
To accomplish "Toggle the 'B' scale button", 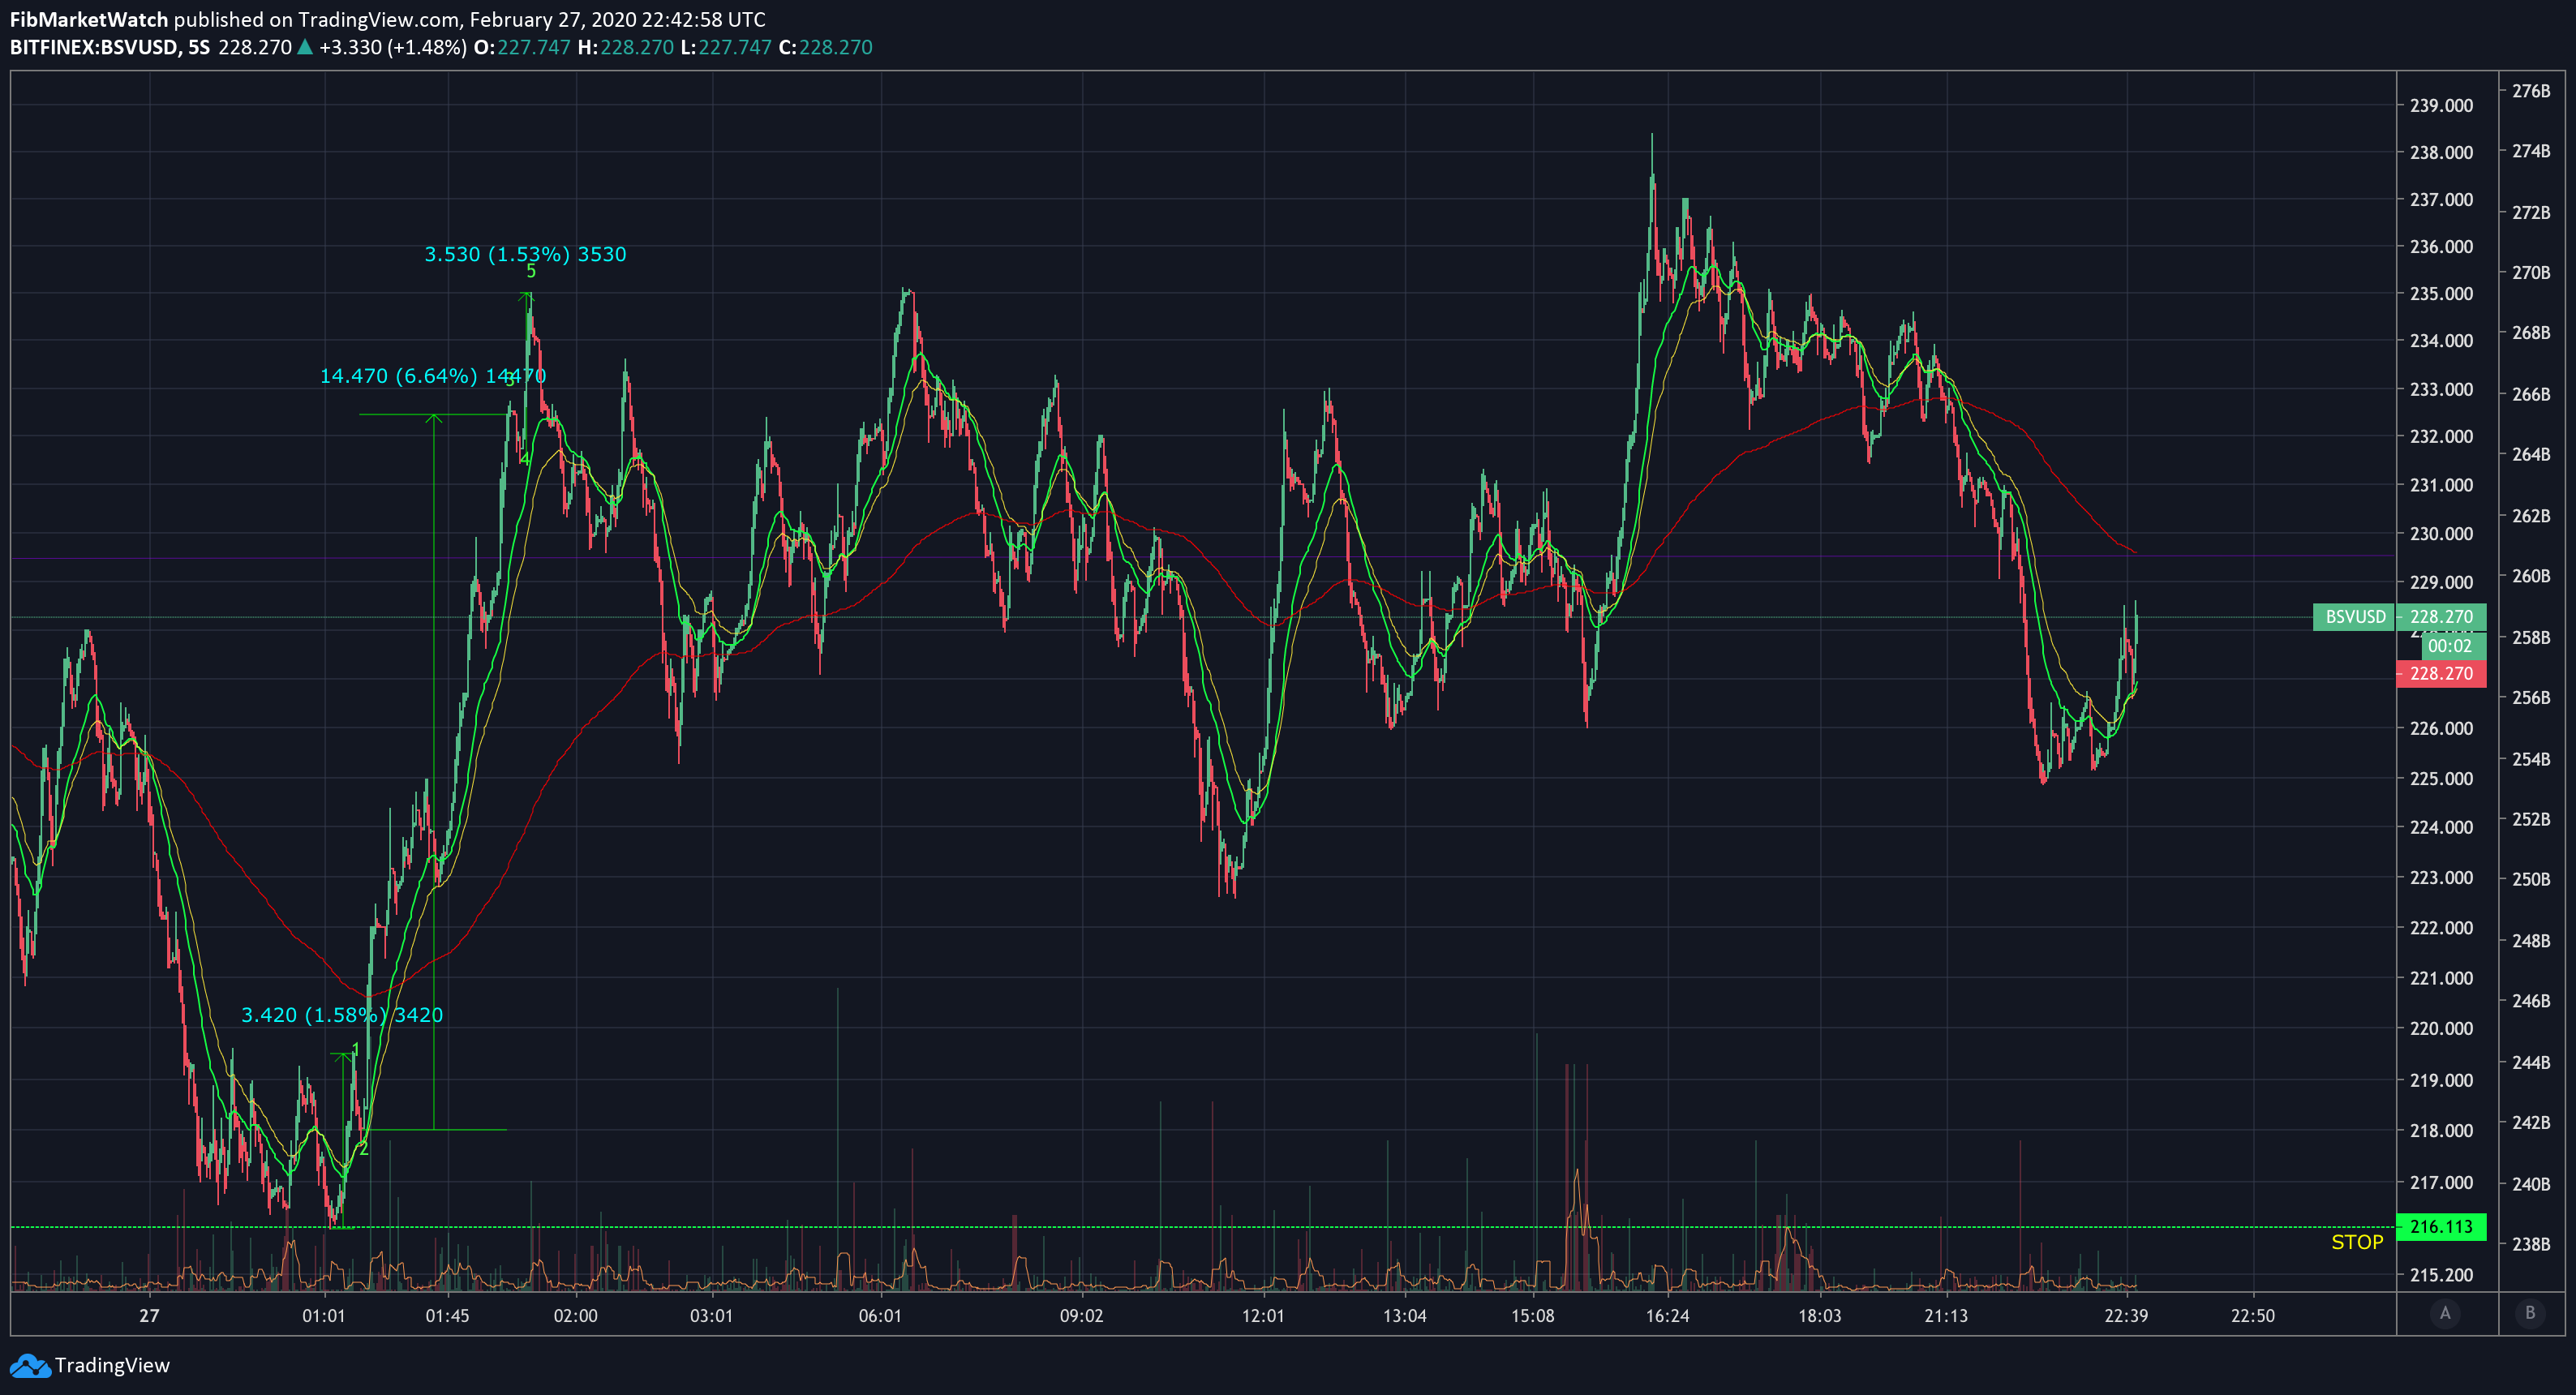I will (x=2530, y=1313).
